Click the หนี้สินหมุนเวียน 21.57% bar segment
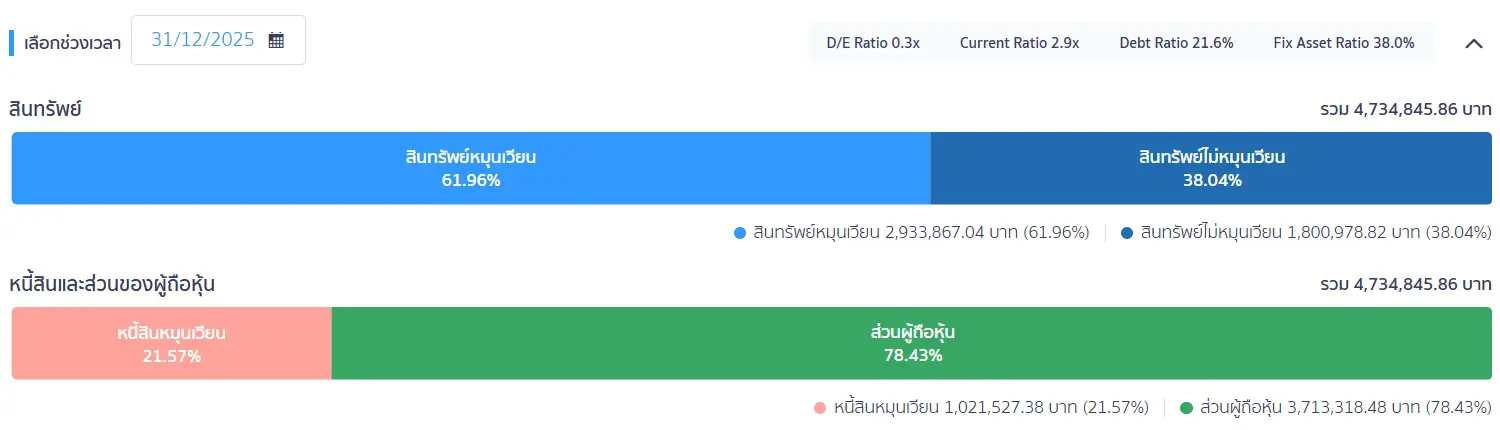 [x=171, y=343]
